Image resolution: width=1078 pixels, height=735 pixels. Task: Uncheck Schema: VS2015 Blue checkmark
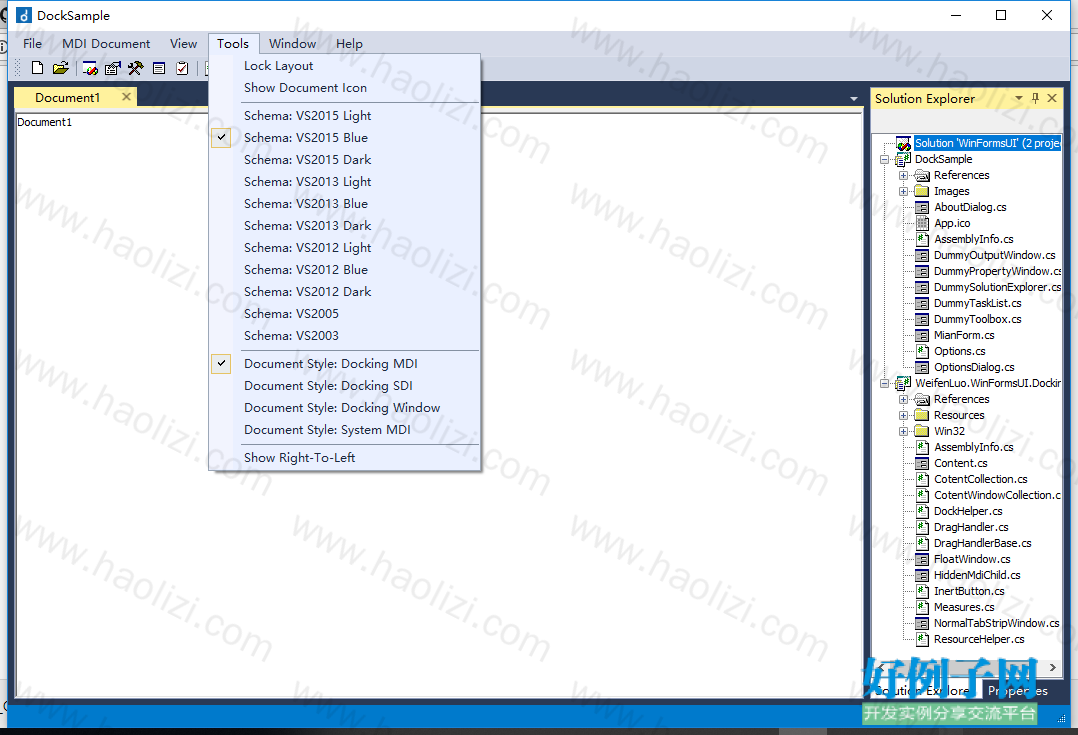click(x=221, y=138)
